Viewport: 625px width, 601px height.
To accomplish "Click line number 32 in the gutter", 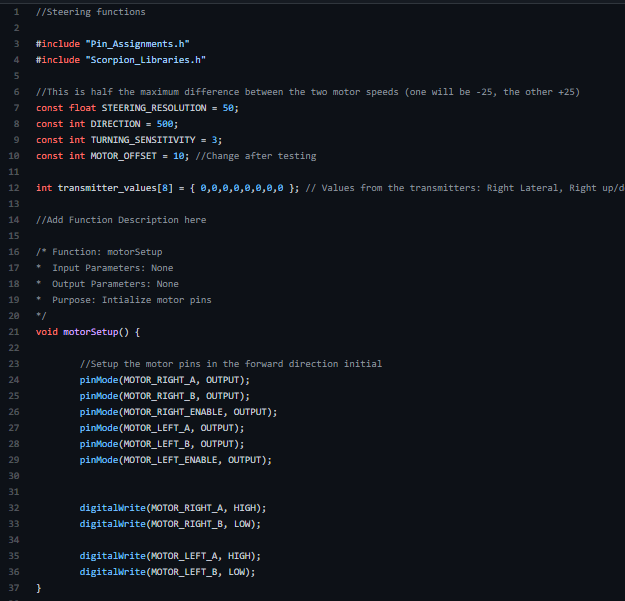I will tap(13, 508).
